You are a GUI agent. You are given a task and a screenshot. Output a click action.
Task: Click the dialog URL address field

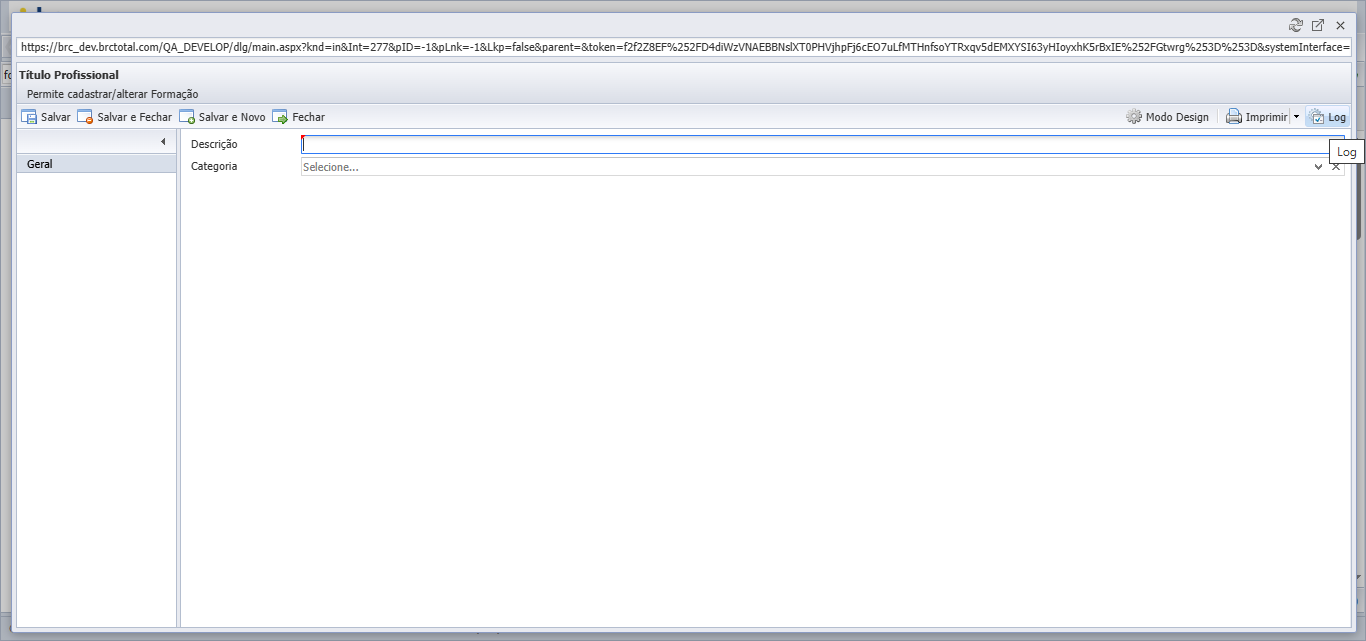(684, 47)
